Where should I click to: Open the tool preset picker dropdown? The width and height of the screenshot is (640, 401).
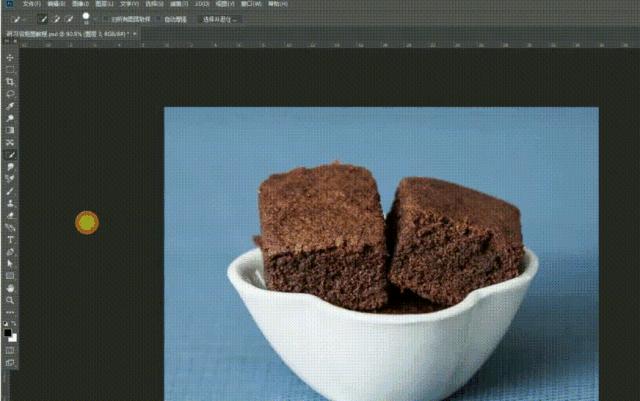point(23,19)
